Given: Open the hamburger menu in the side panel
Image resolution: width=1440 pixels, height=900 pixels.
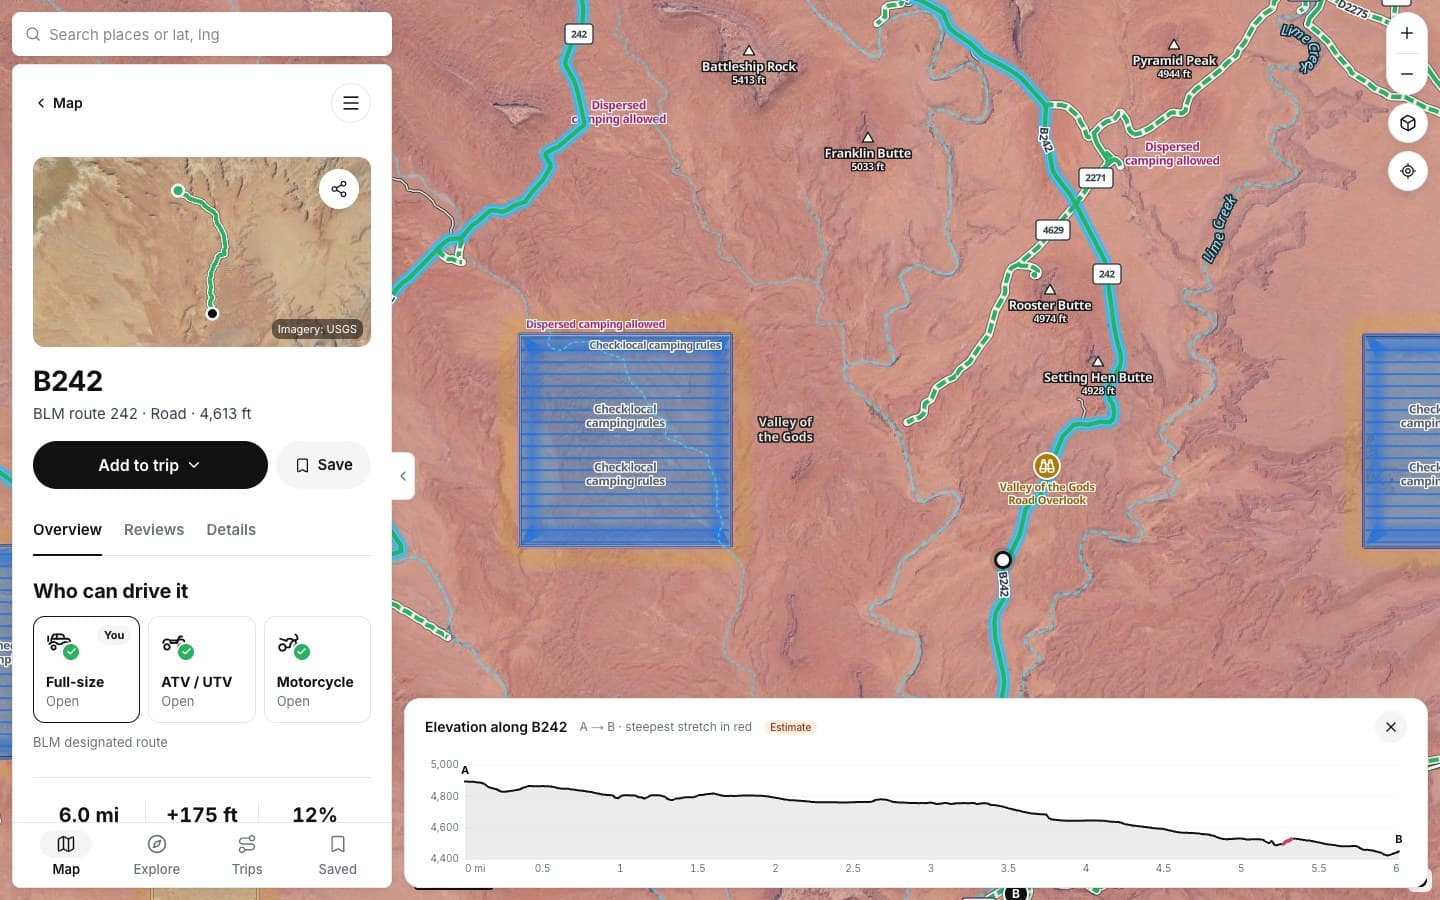Looking at the screenshot, I should 351,103.
